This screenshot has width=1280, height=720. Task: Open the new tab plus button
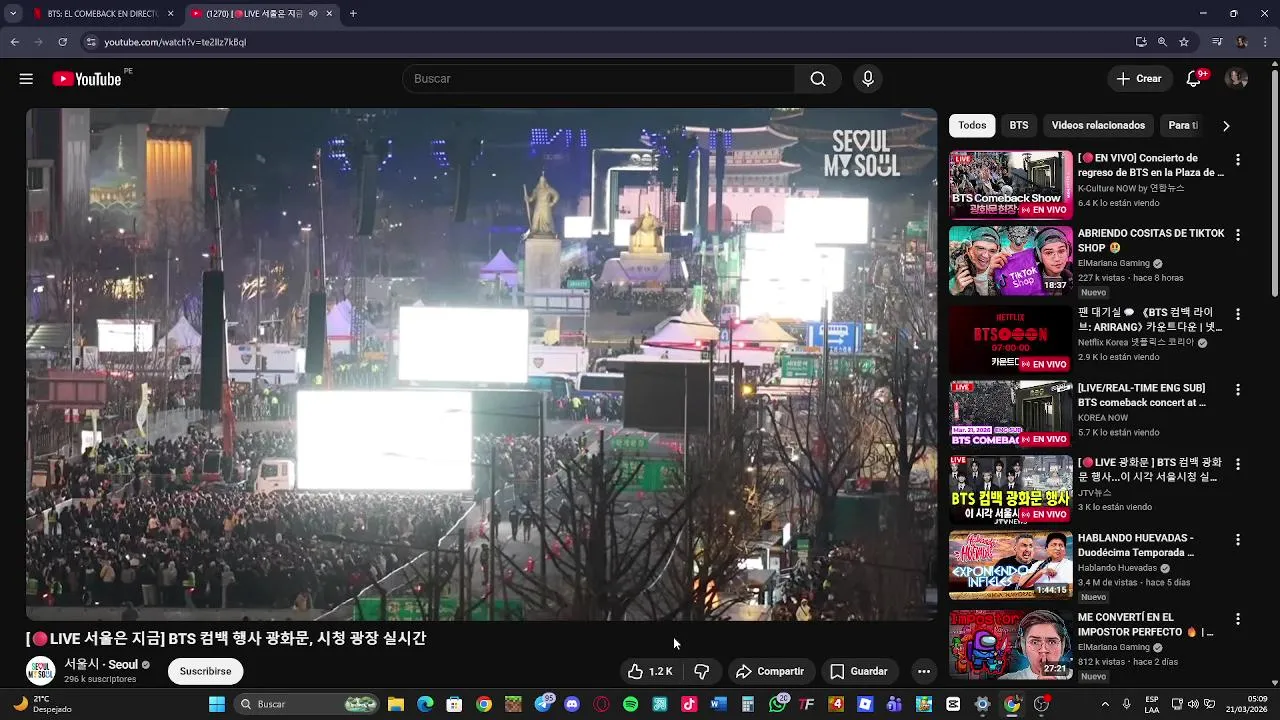point(353,14)
